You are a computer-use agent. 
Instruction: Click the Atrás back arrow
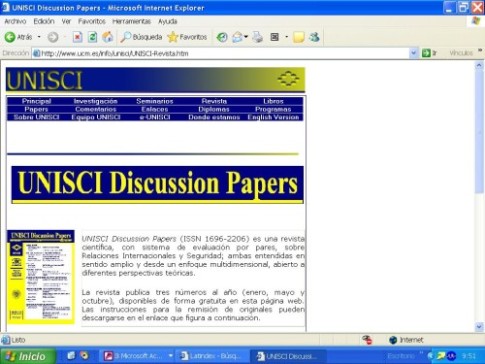(18, 37)
